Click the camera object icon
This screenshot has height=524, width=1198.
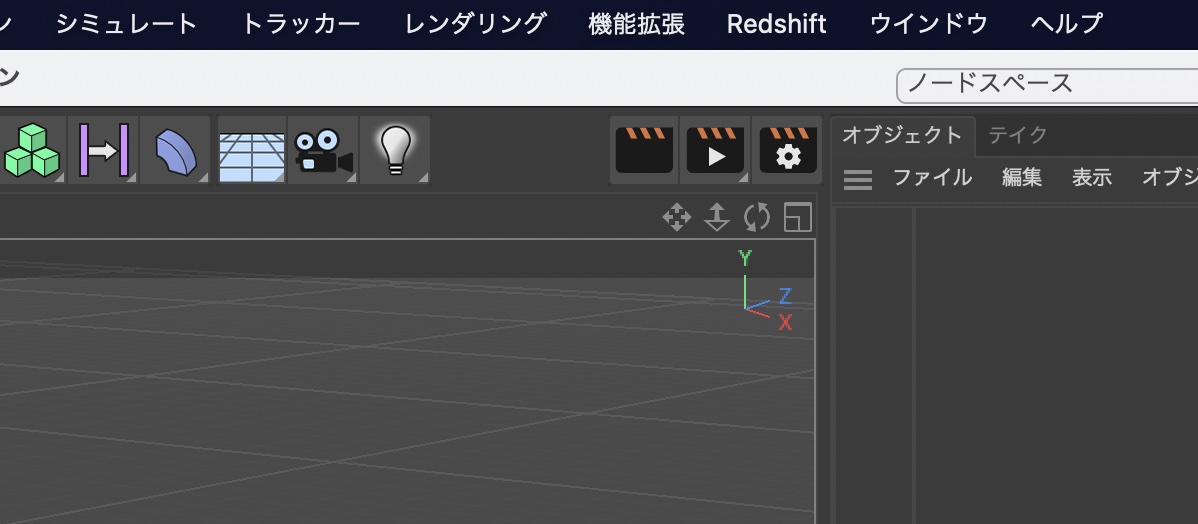[323, 151]
